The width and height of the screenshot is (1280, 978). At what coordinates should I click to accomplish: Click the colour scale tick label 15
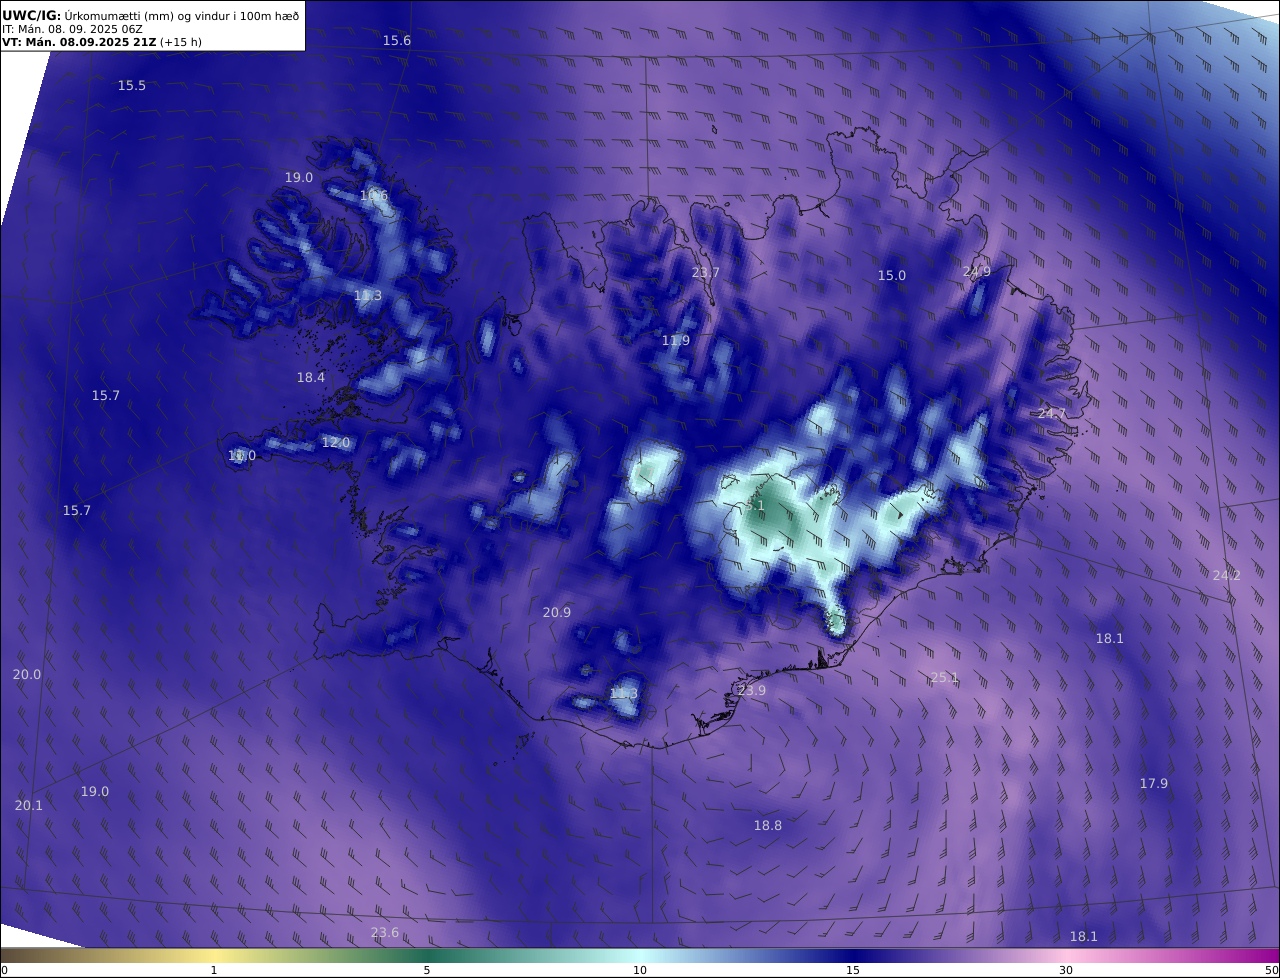(x=853, y=970)
